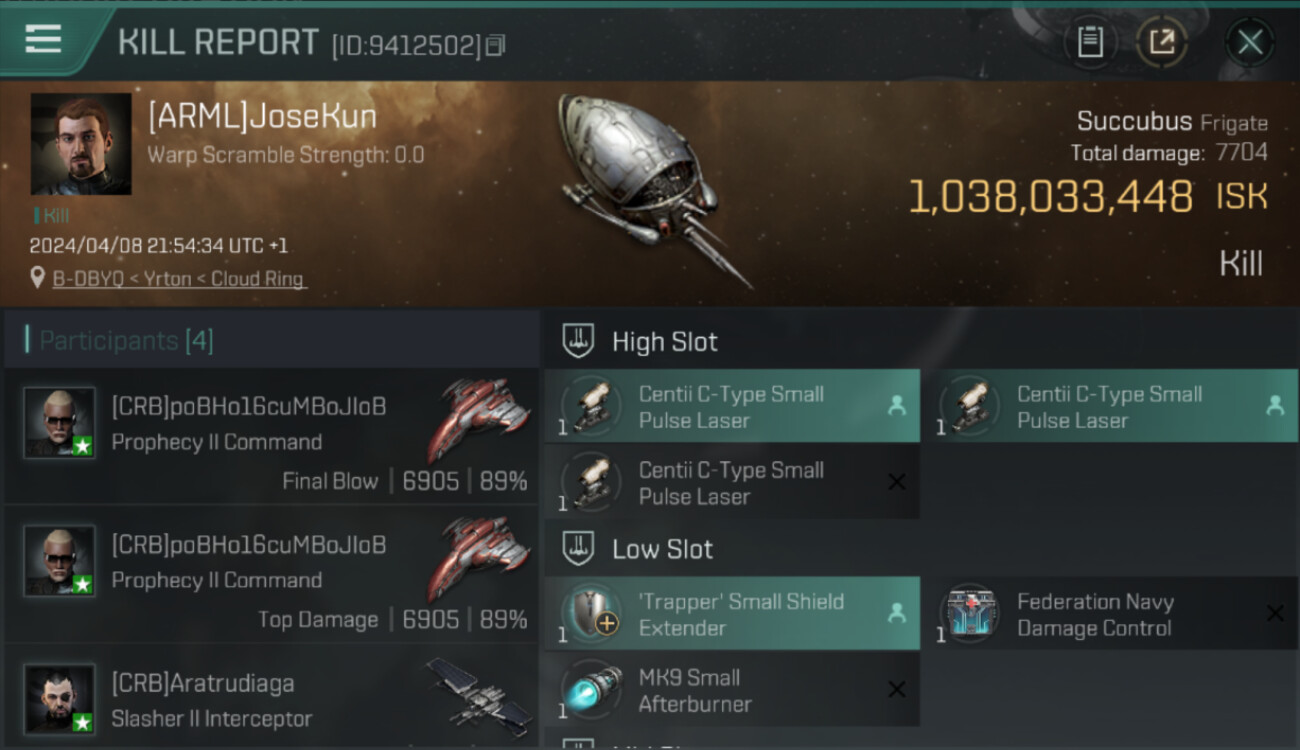
Task: Open JoseKun's pilot portrait
Action: point(81,144)
